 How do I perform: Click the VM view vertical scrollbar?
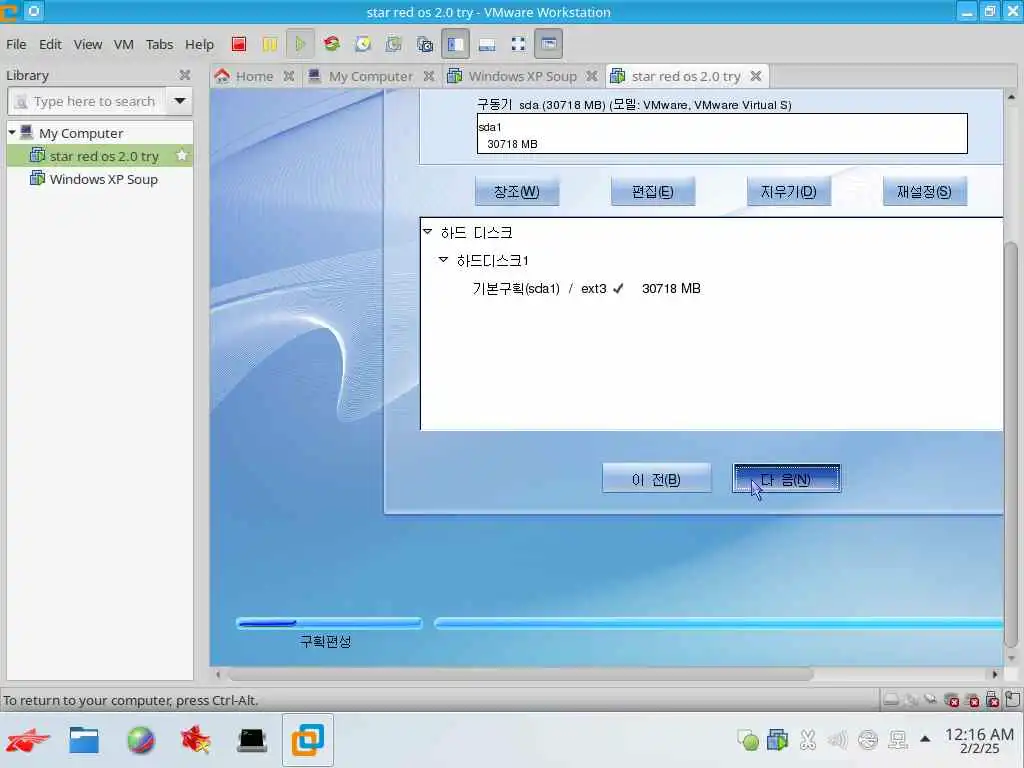[1011, 445]
